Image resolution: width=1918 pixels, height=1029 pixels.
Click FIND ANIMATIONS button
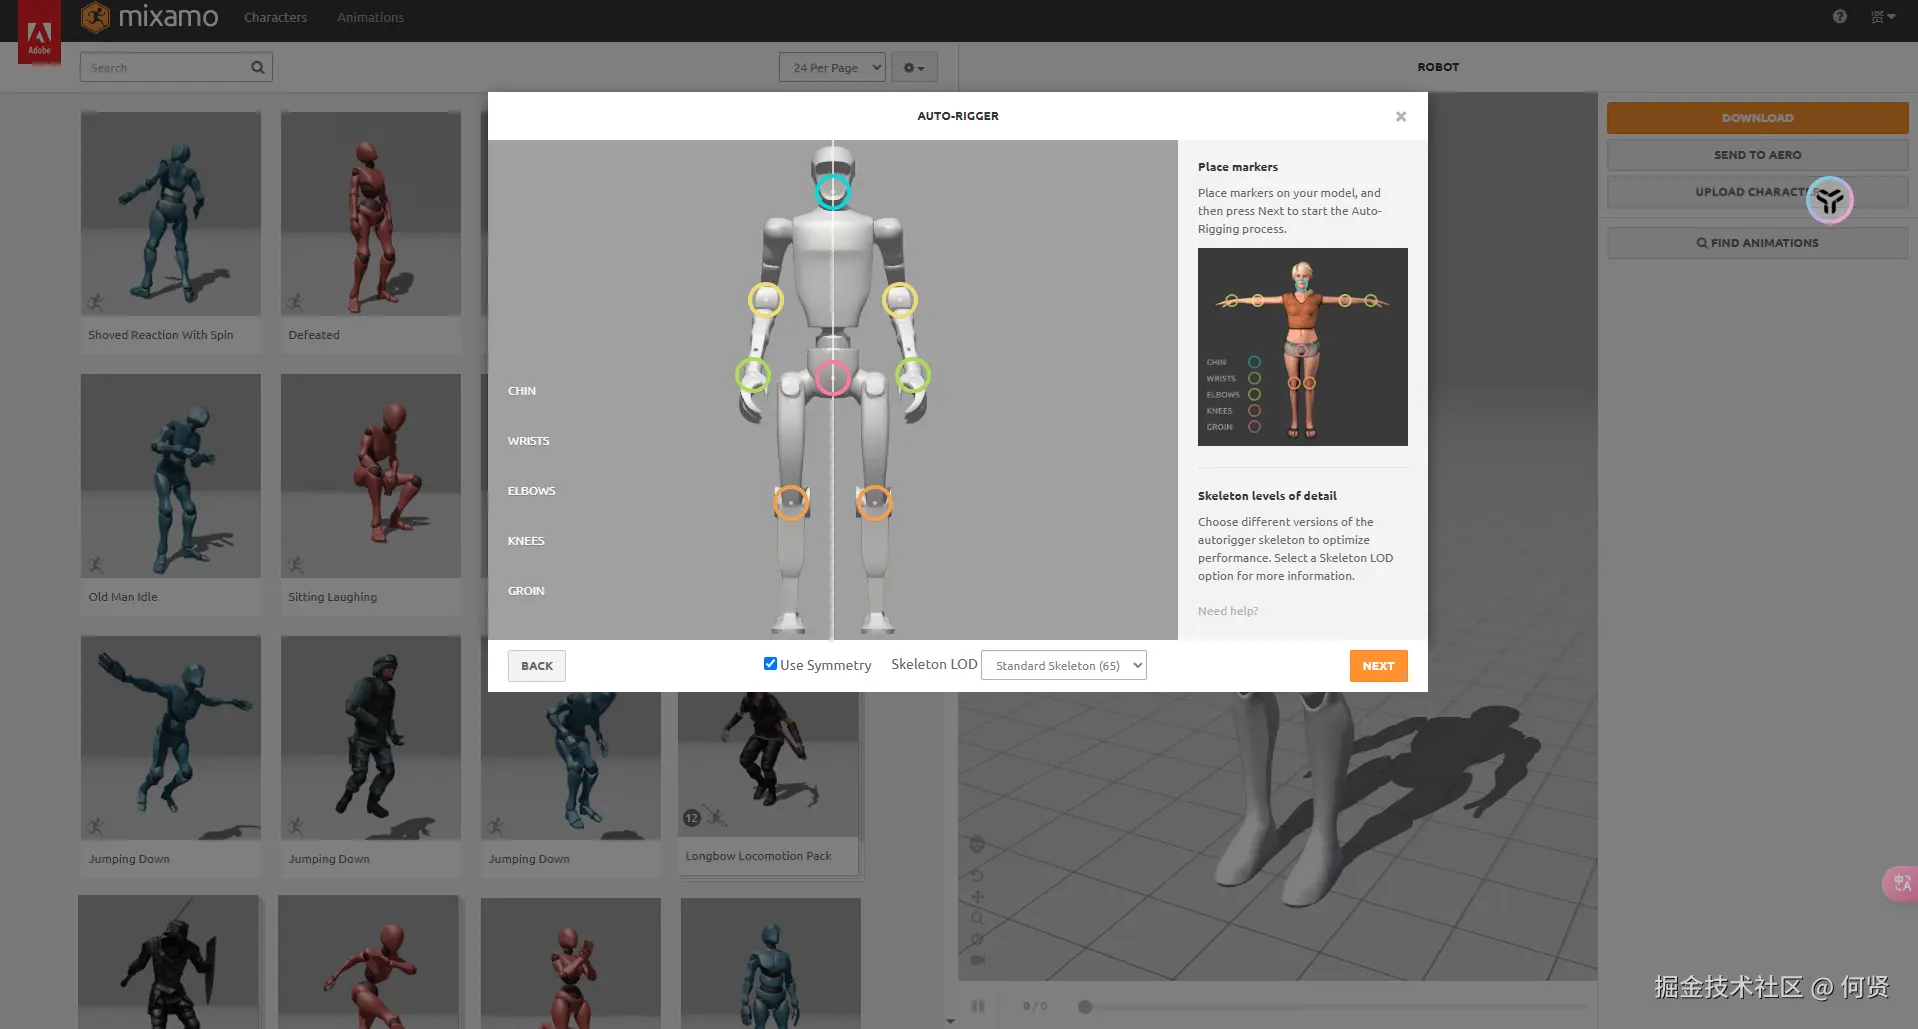click(x=1757, y=243)
